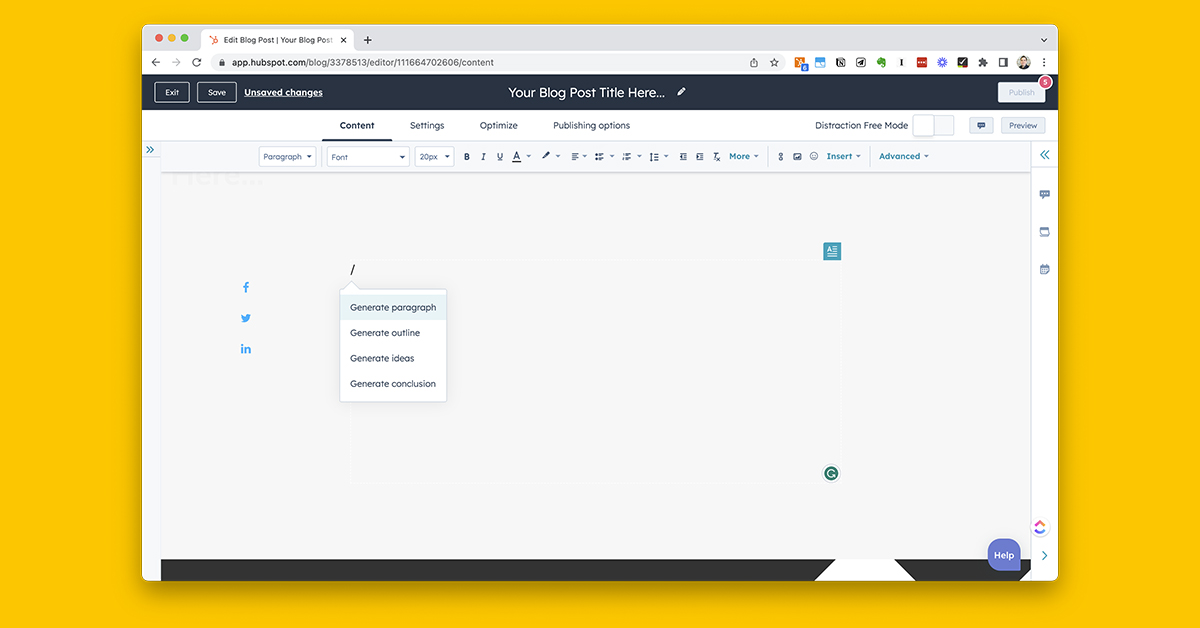Viewport: 1200px width, 628px height.
Task: Select Generate outline from the menu
Action: 393,333
